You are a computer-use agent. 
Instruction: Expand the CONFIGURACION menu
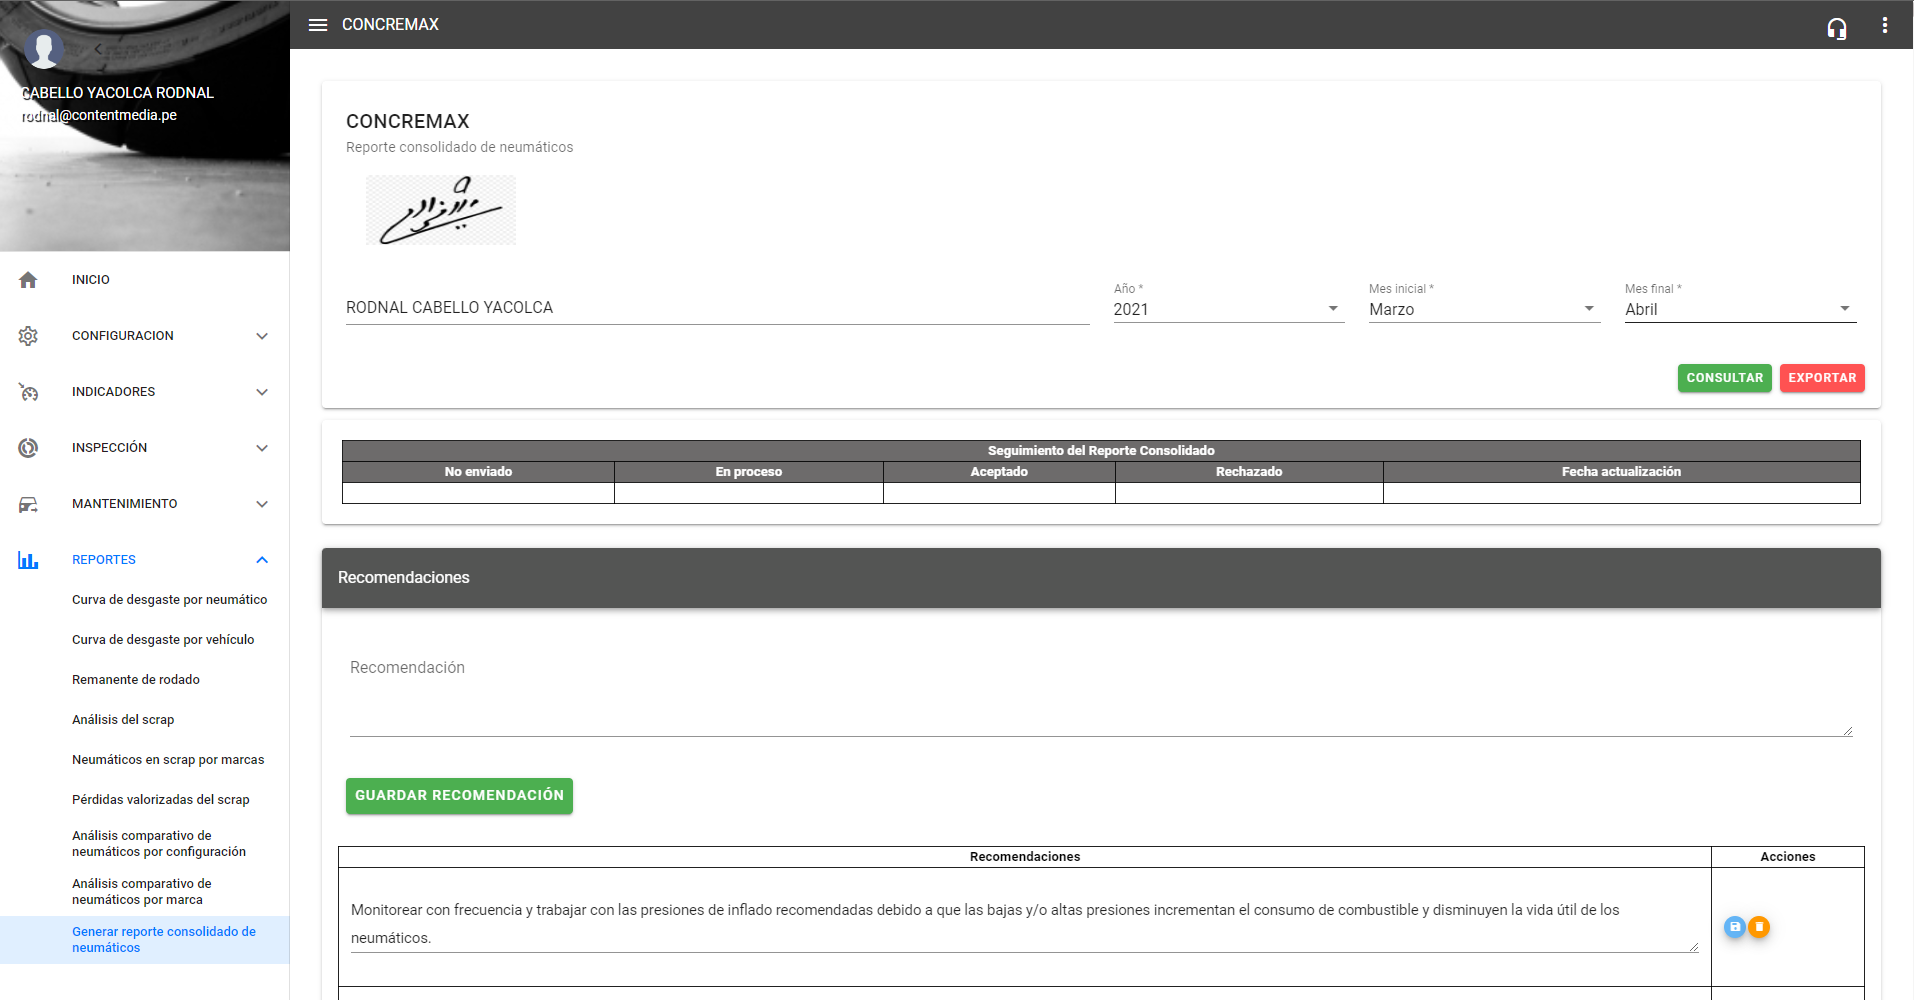coord(145,336)
